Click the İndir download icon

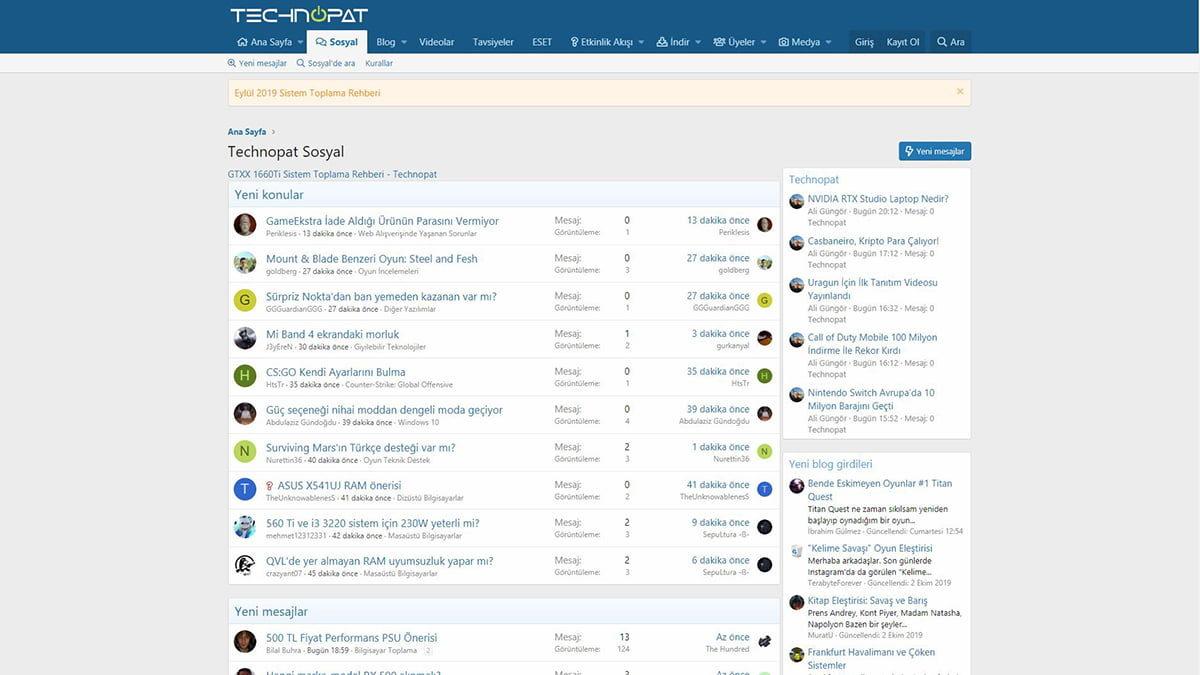click(660, 42)
